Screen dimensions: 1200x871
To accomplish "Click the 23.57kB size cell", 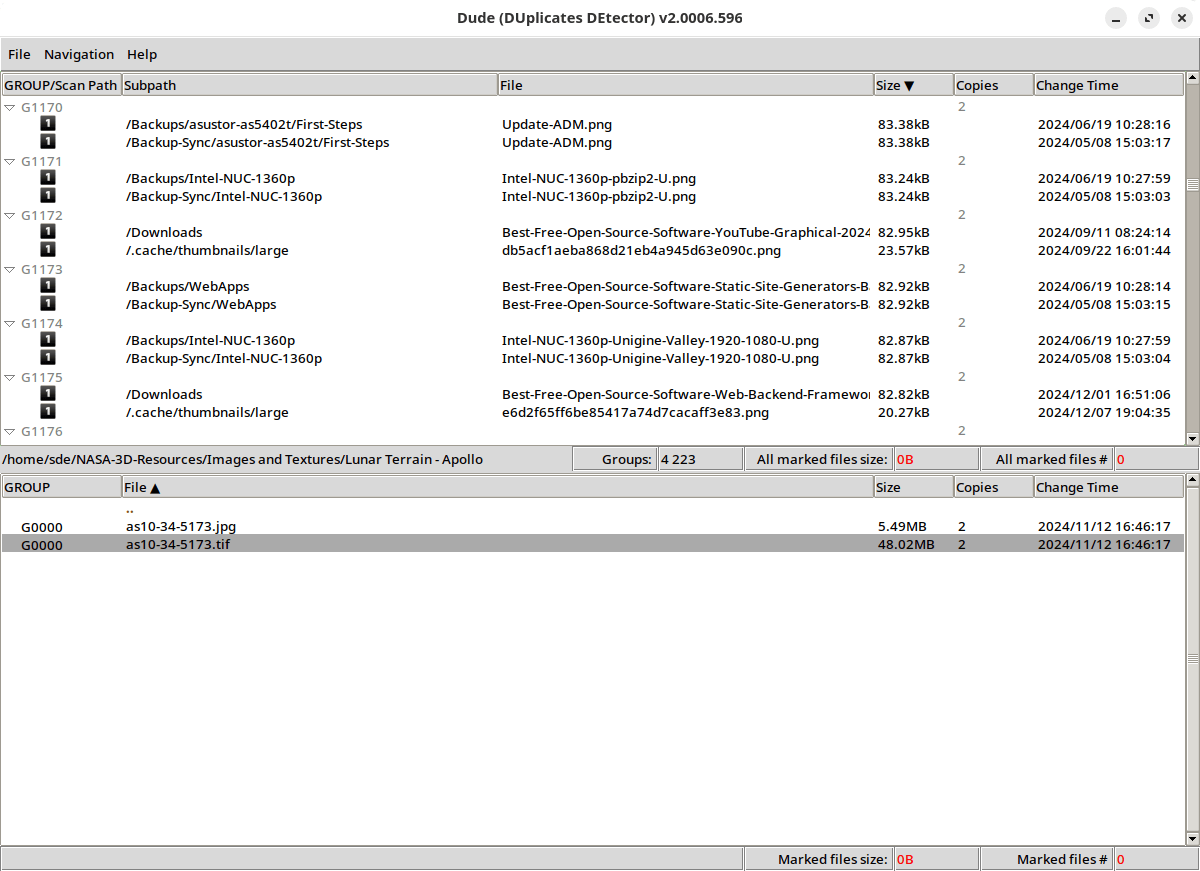I will [x=904, y=250].
